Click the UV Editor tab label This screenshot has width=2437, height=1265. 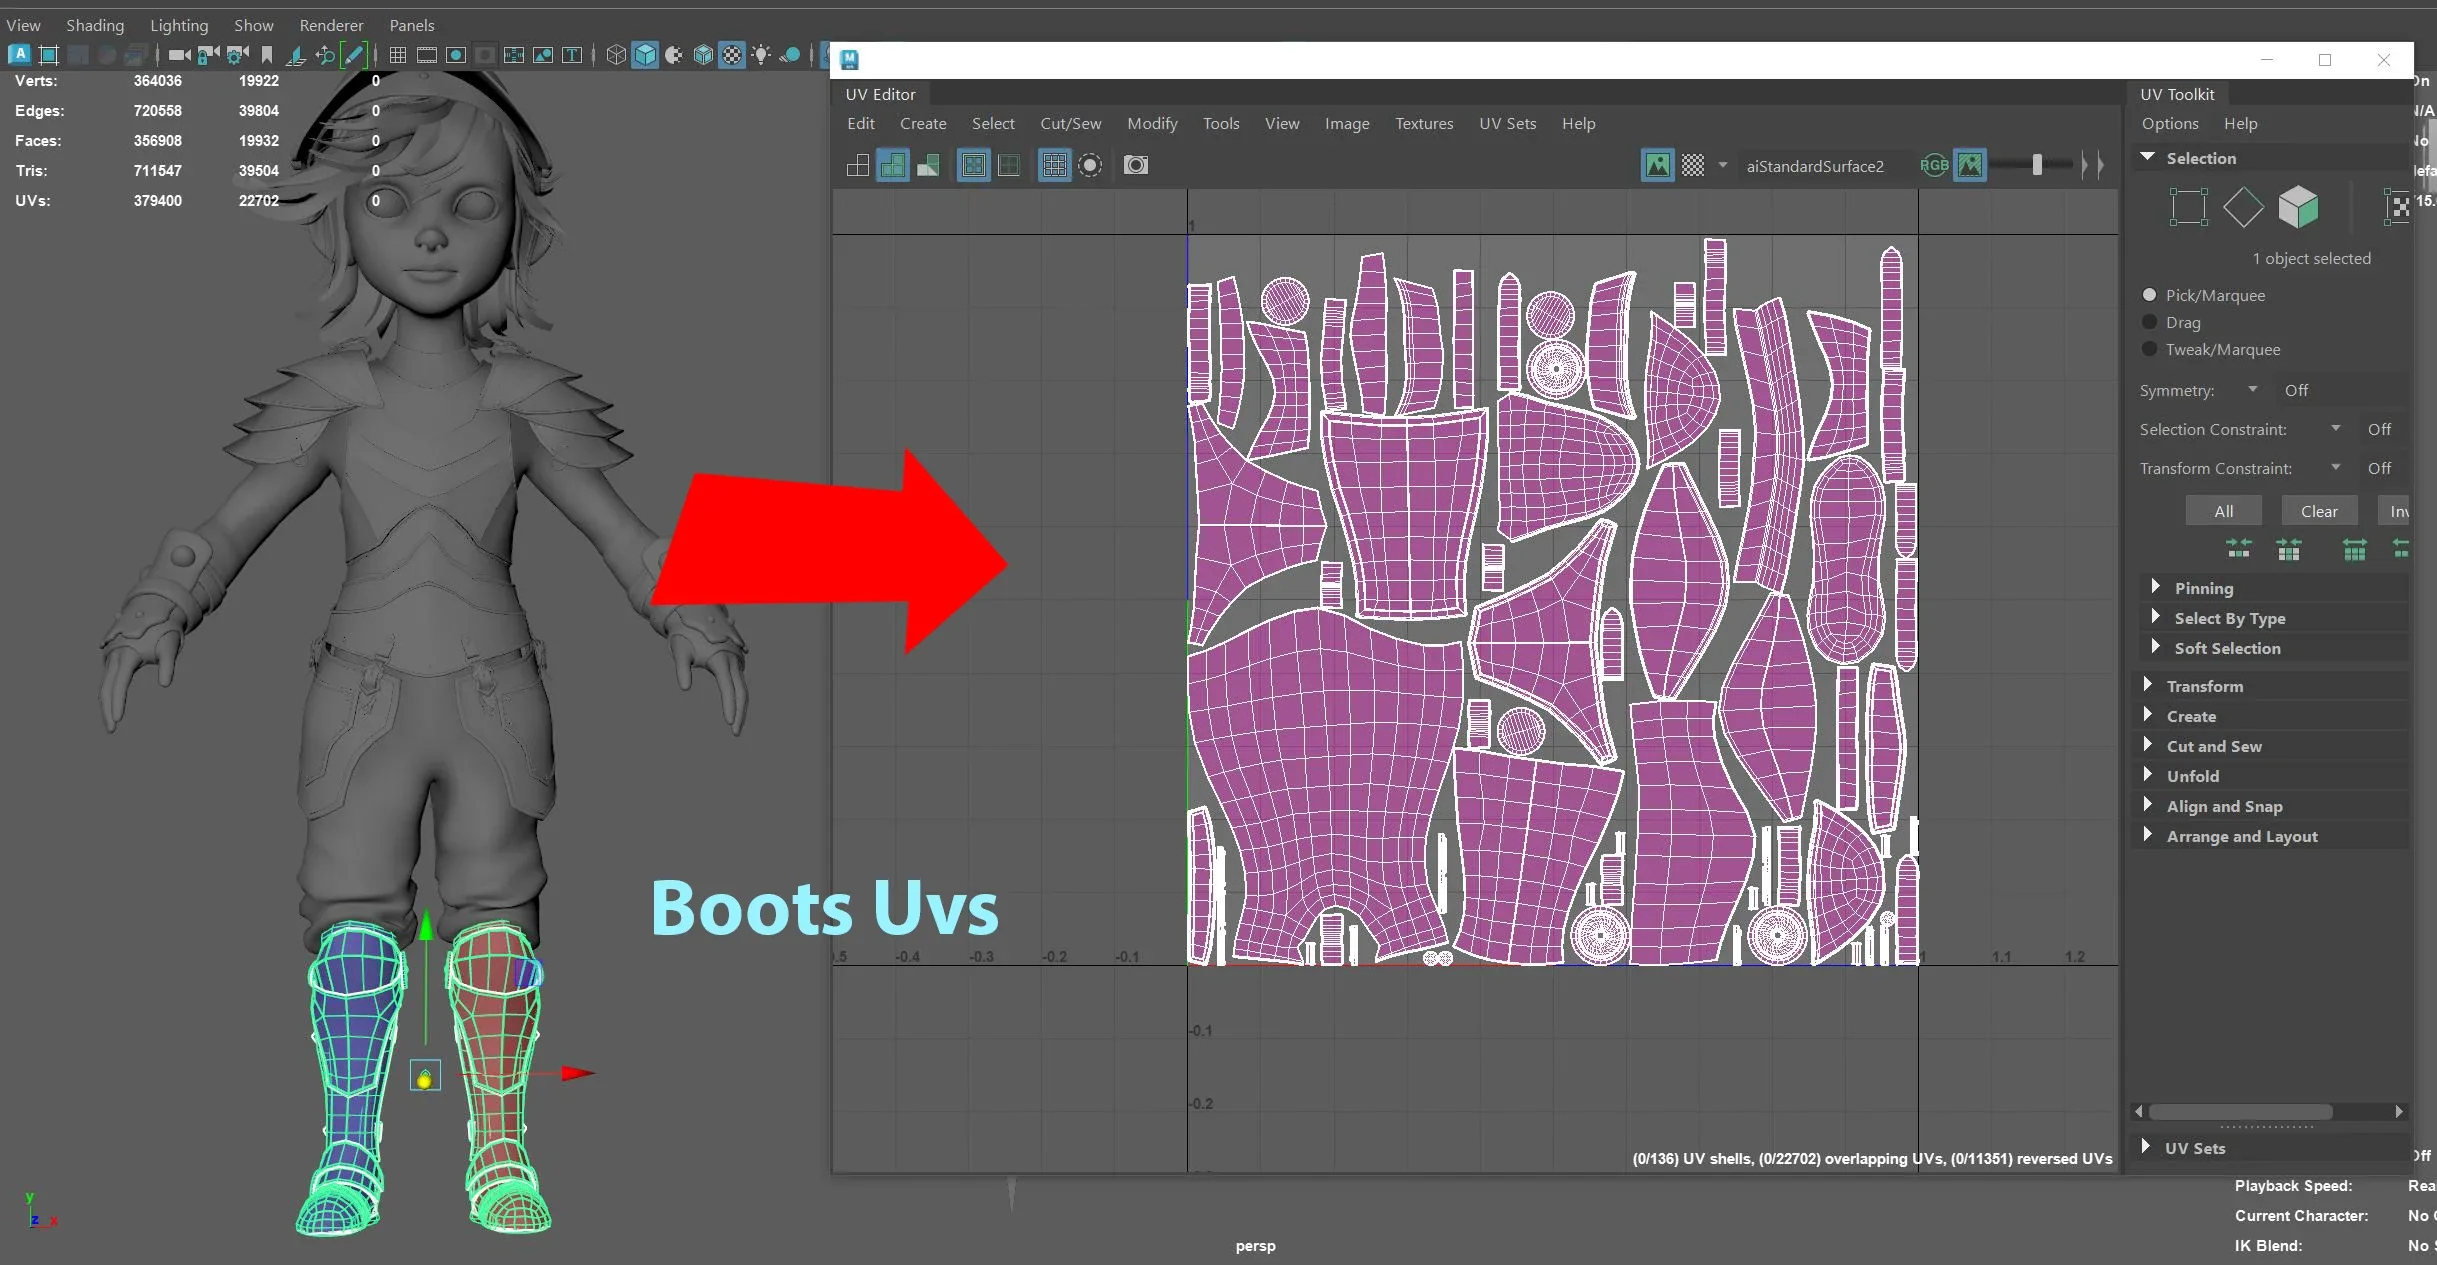coord(880,95)
